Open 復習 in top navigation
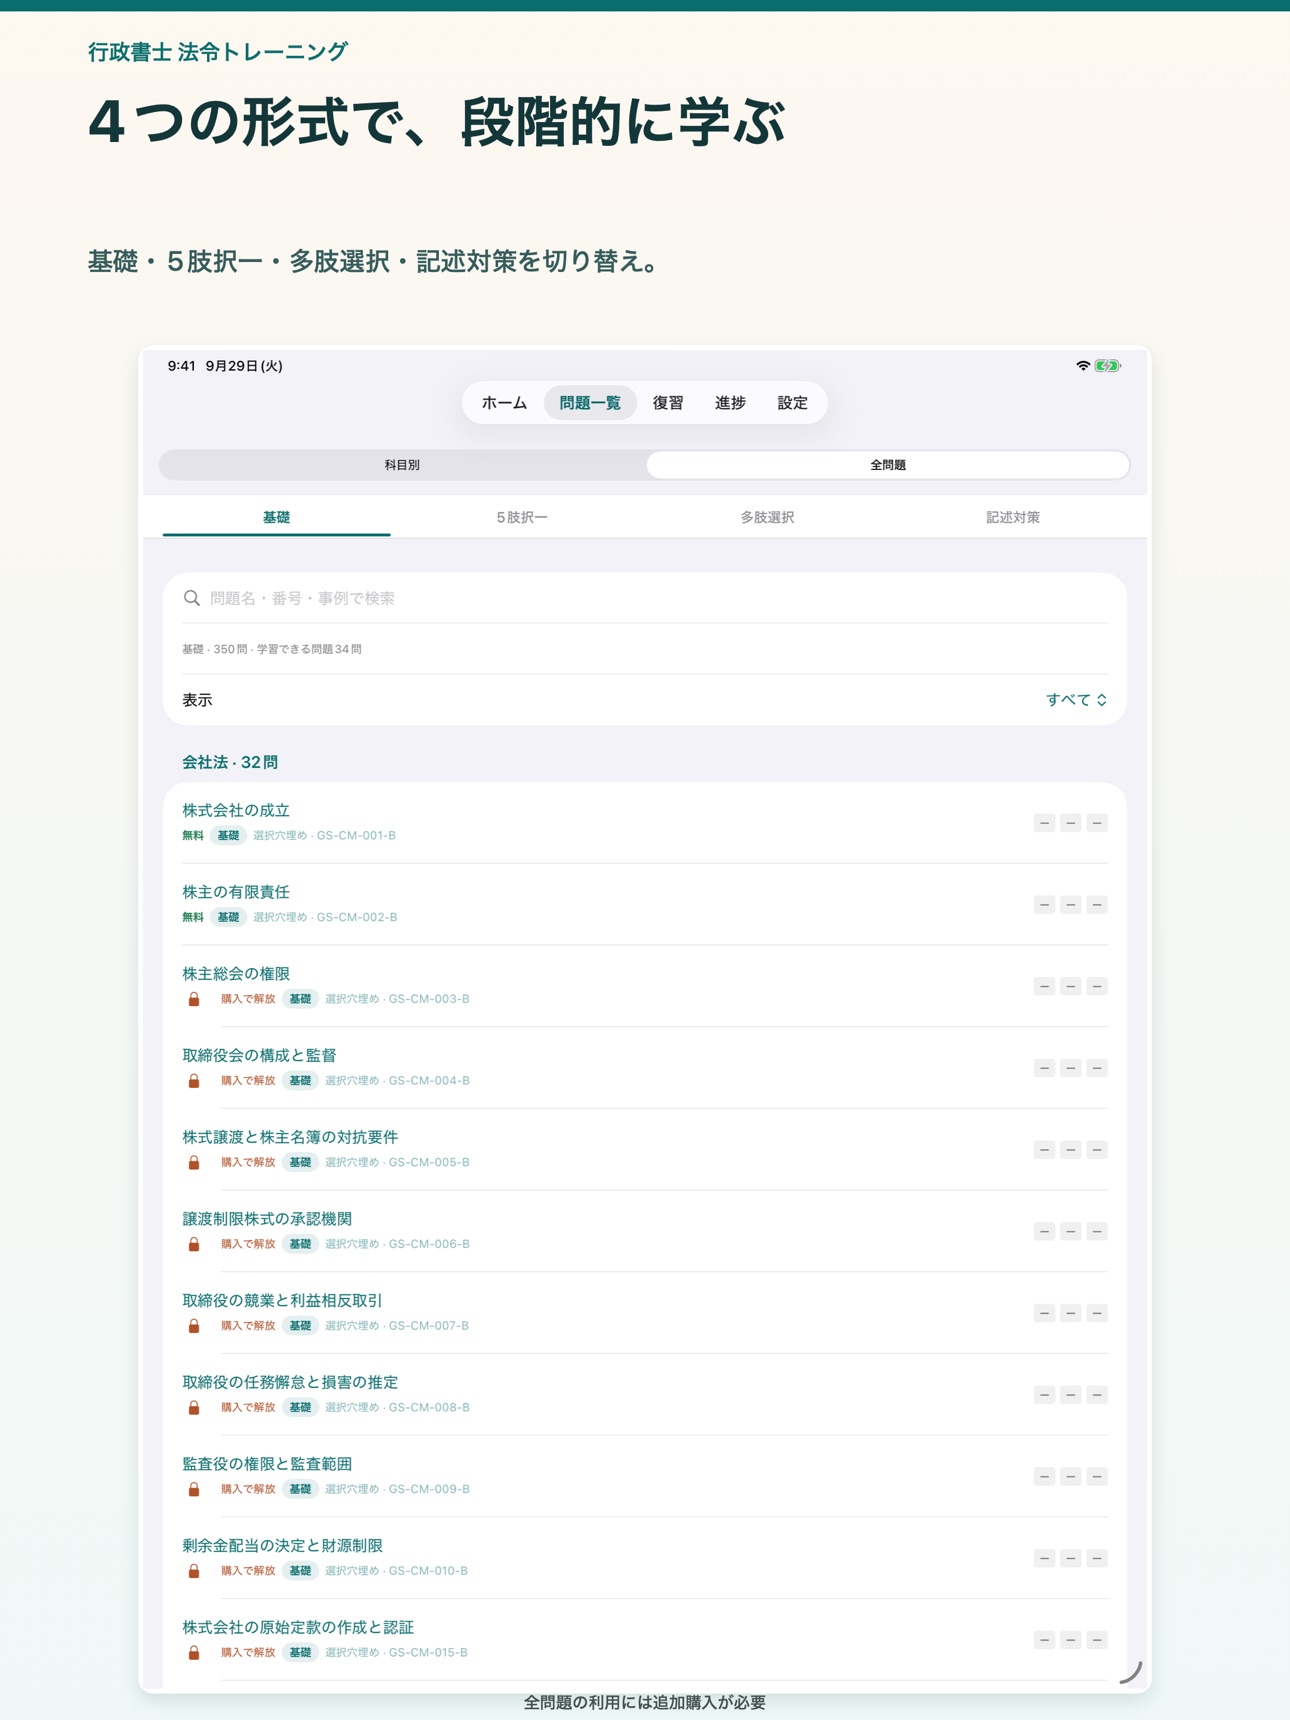Screen dimensions: 1290x1720 tap(668, 403)
